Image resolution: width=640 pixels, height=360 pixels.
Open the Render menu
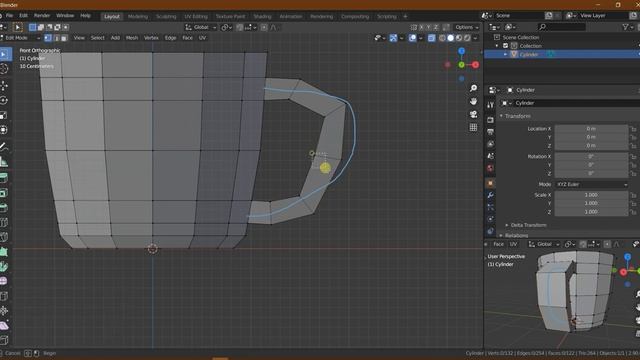point(42,16)
